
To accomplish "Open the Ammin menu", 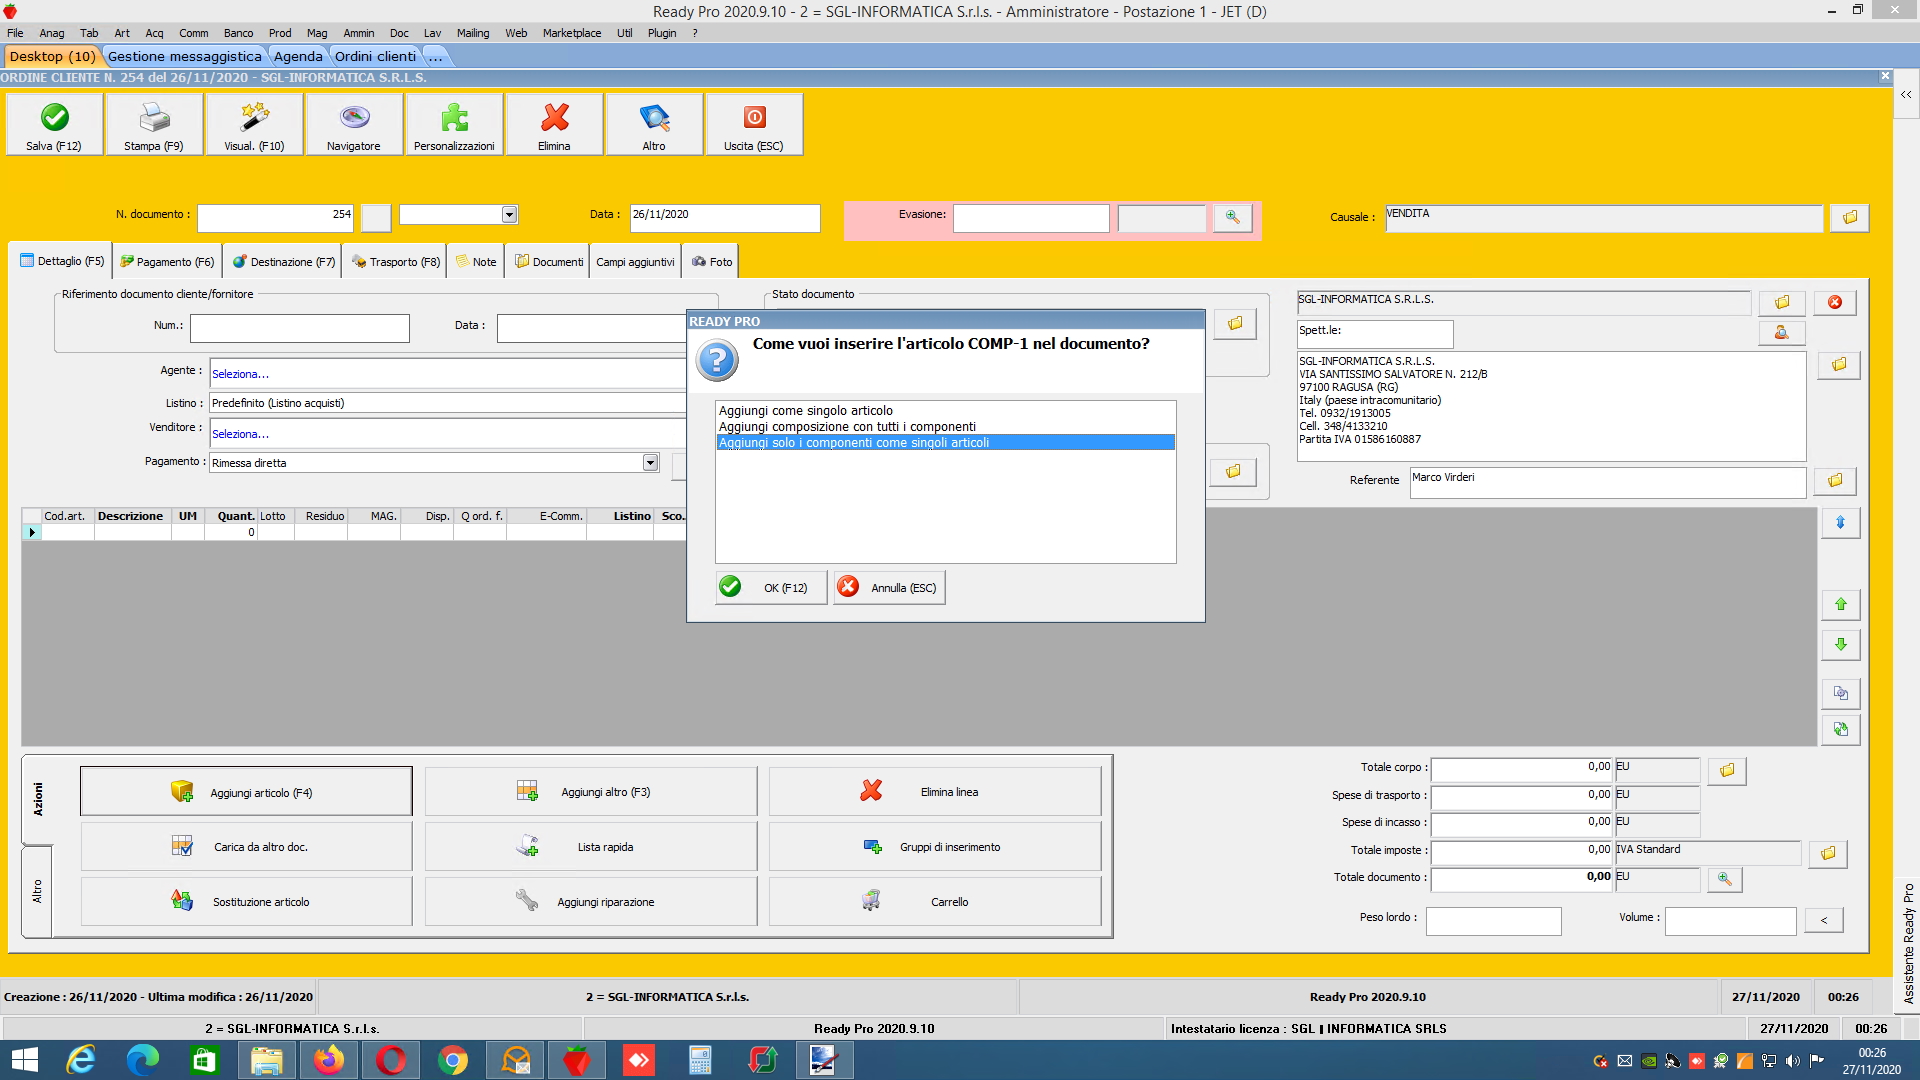I will click(x=358, y=33).
